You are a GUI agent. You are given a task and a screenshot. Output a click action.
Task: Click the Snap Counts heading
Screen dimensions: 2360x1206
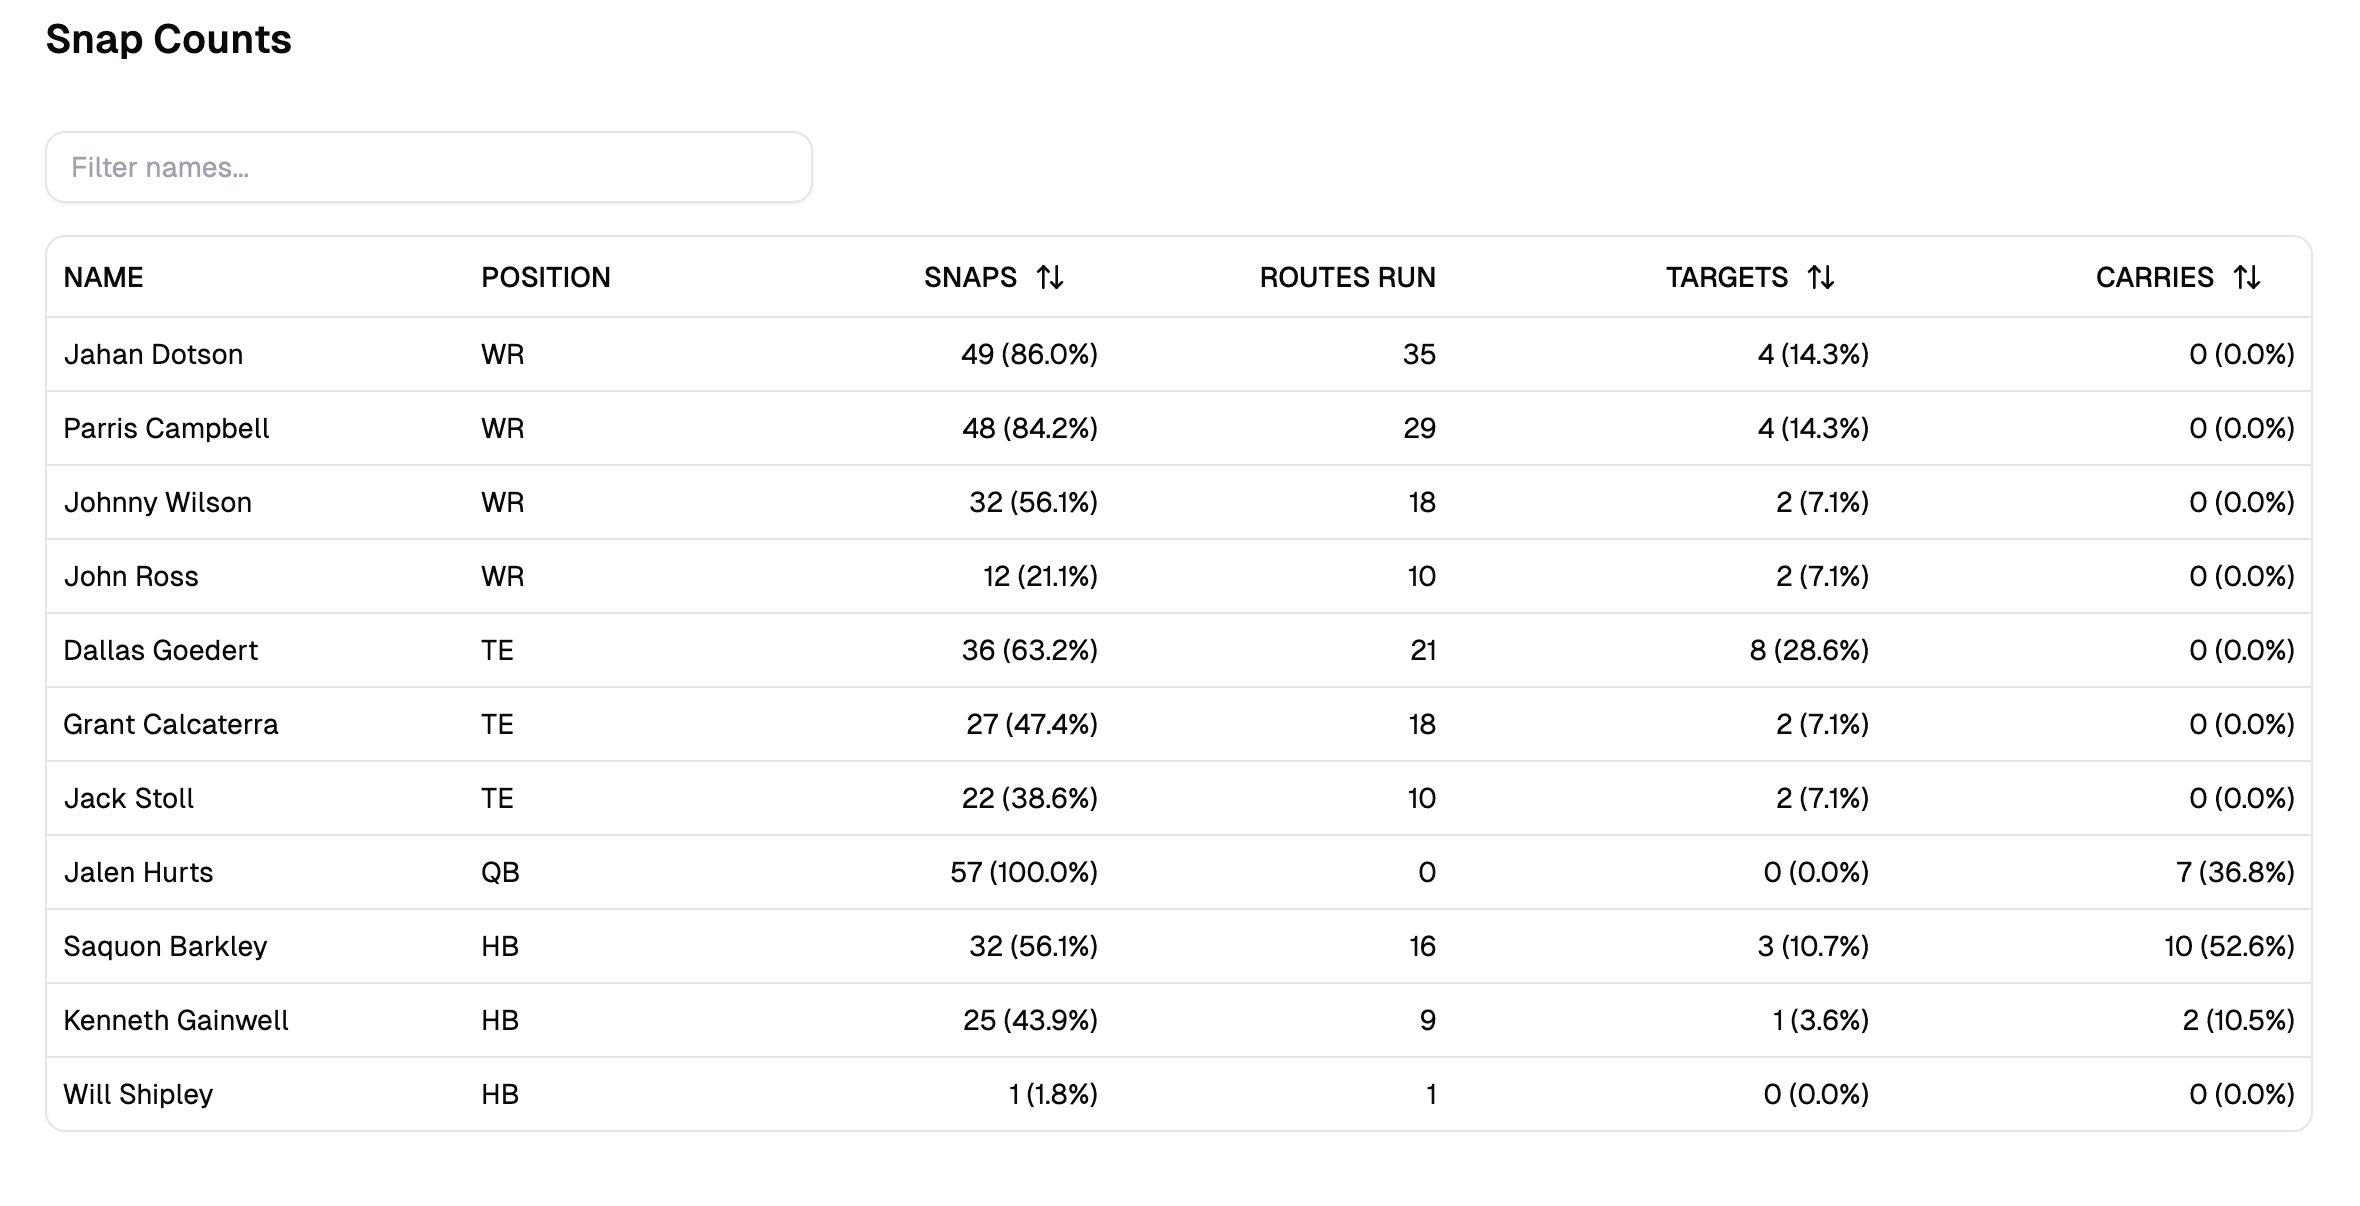point(168,39)
